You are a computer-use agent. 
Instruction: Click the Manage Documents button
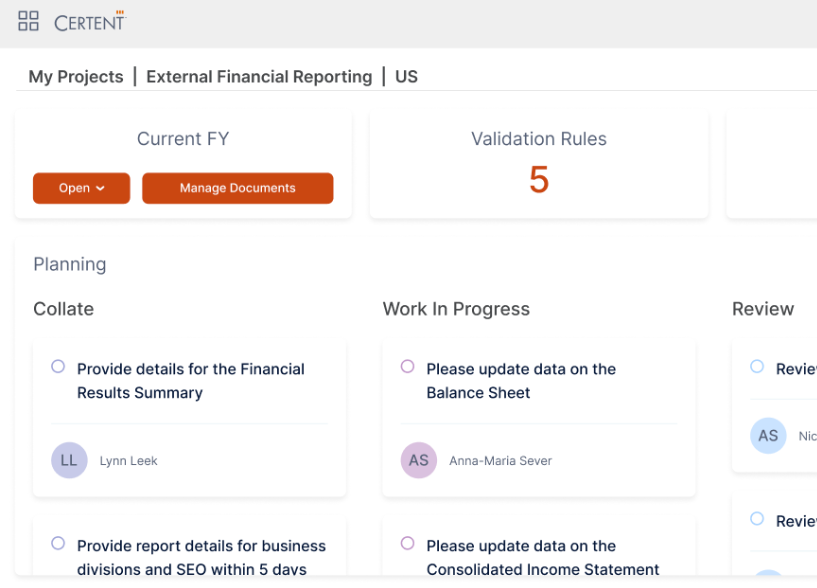(x=237, y=188)
